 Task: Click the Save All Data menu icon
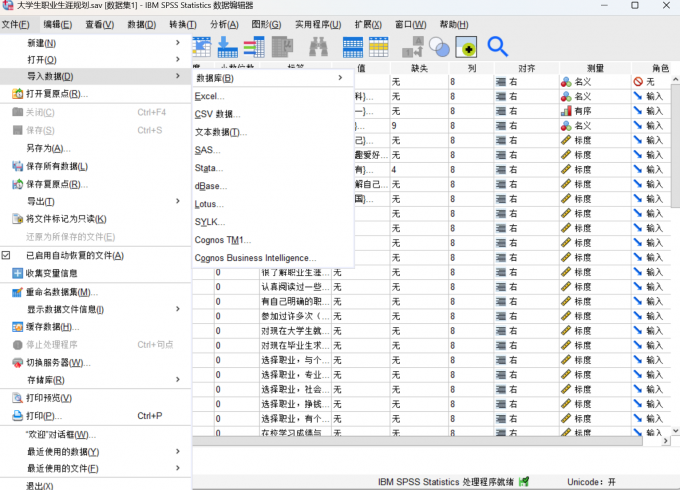(17, 166)
